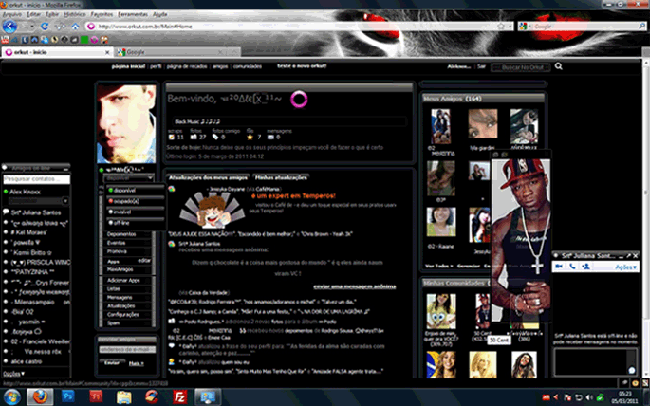
Task: Set status to invisível
Action: (x=135, y=212)
